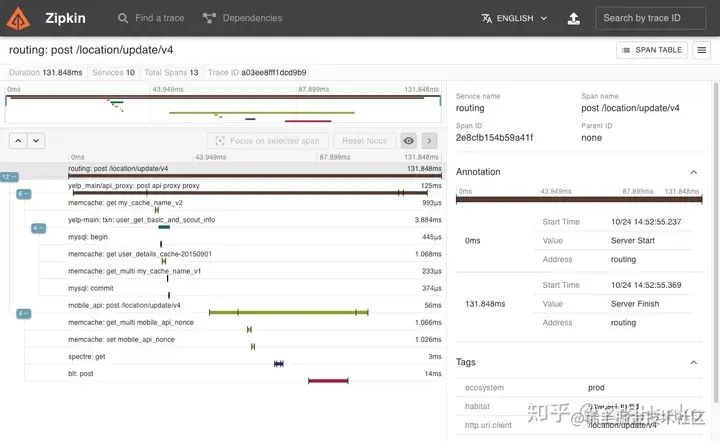Open the SPAN TABLE view

[652, 50]
